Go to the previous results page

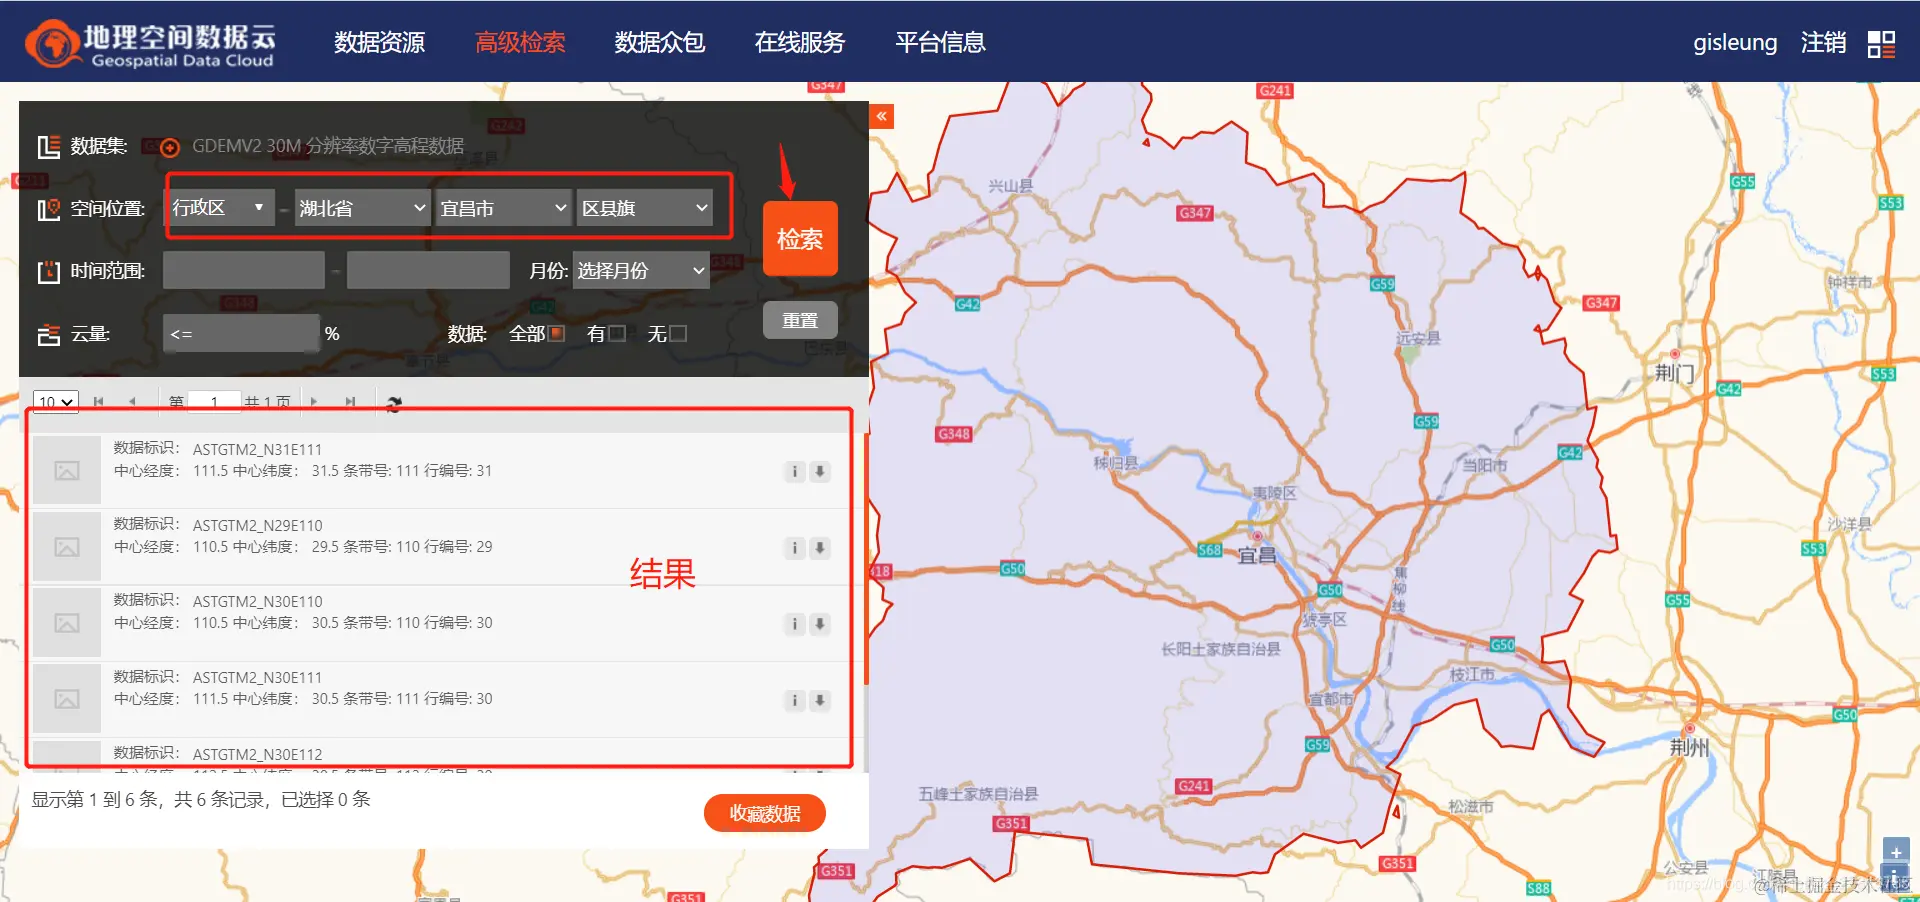[132, 402]
